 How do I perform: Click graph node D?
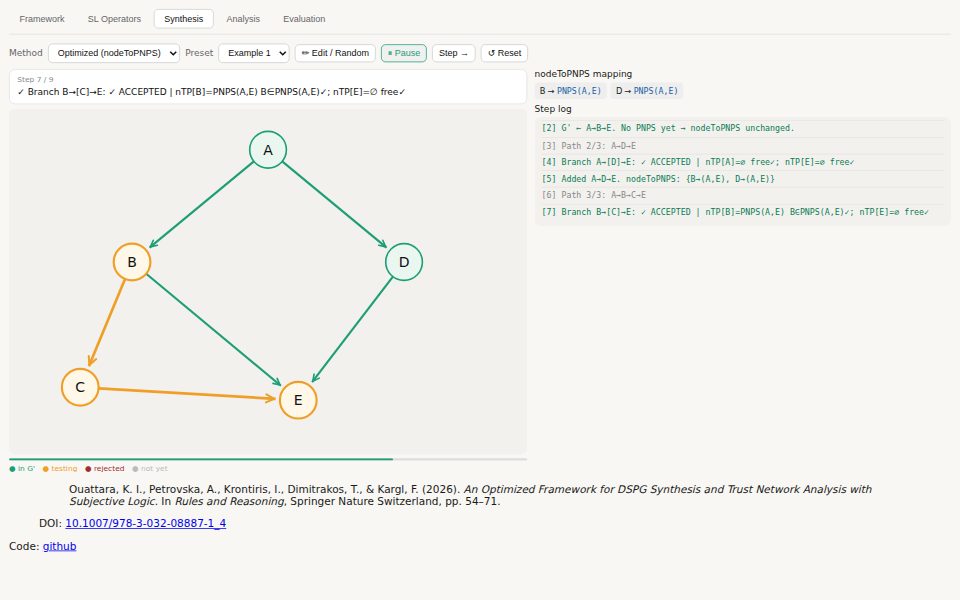[403, 262]
